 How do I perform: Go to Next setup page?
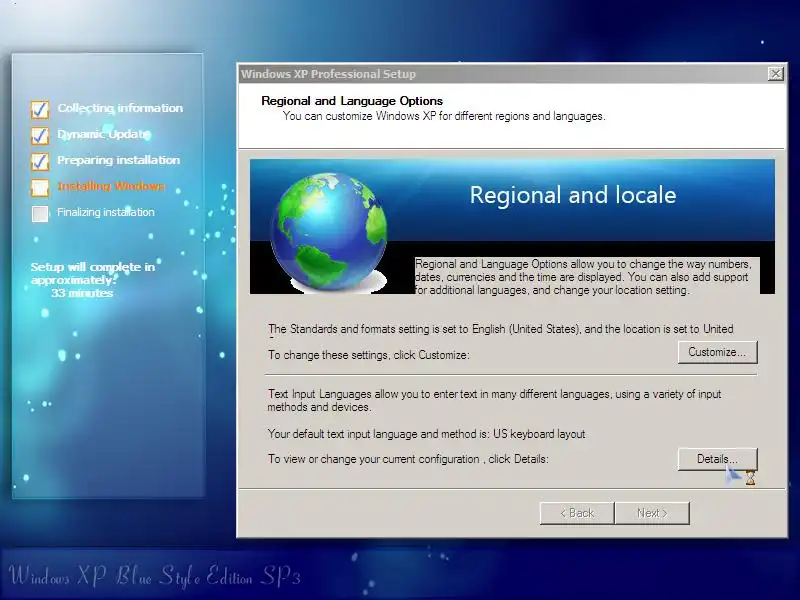[652, 513]
